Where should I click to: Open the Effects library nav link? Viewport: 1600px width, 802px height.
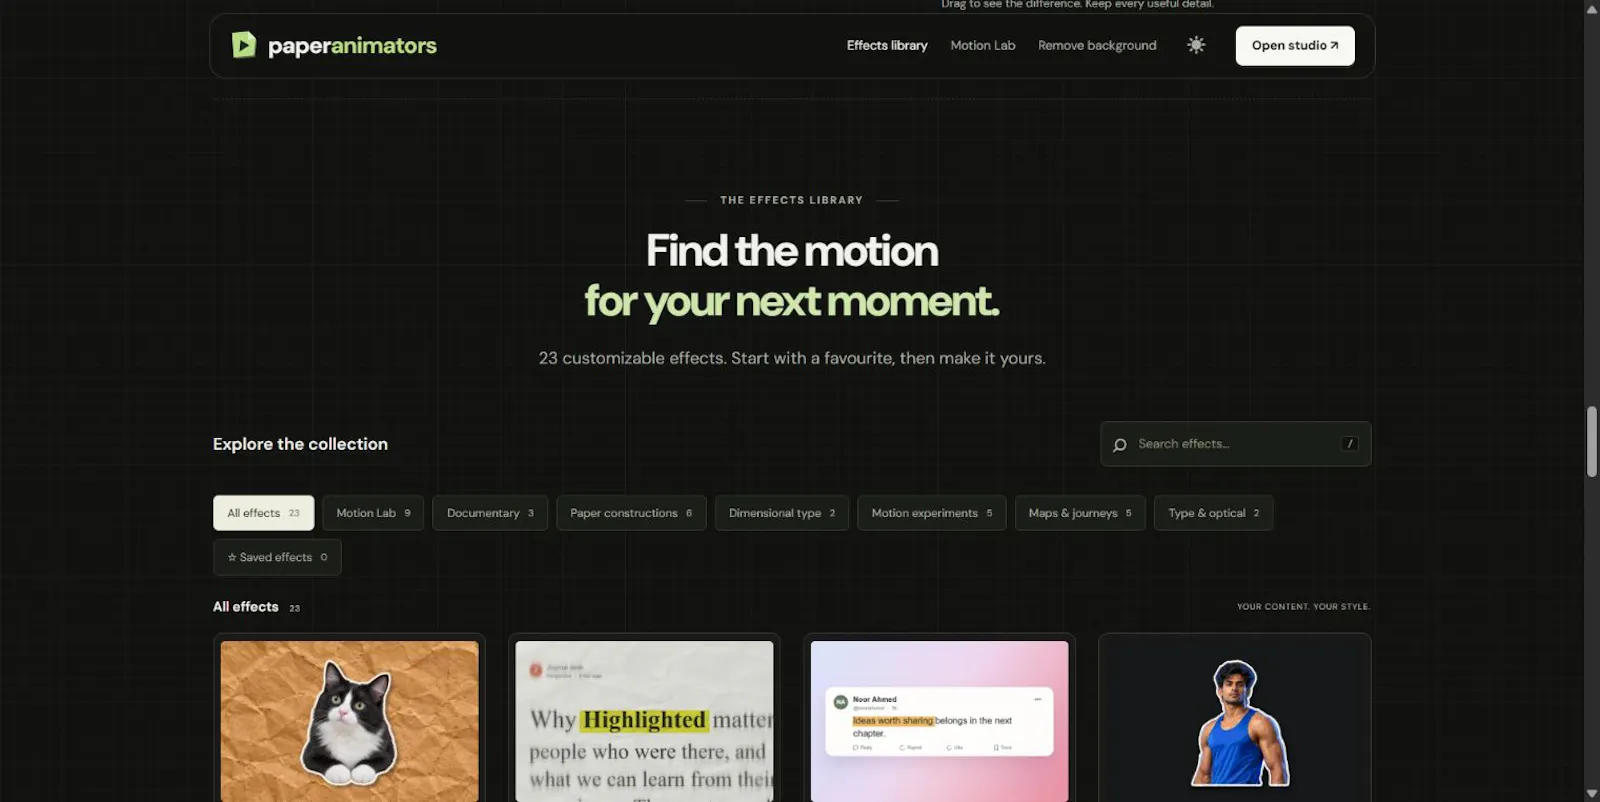(887, 45)
